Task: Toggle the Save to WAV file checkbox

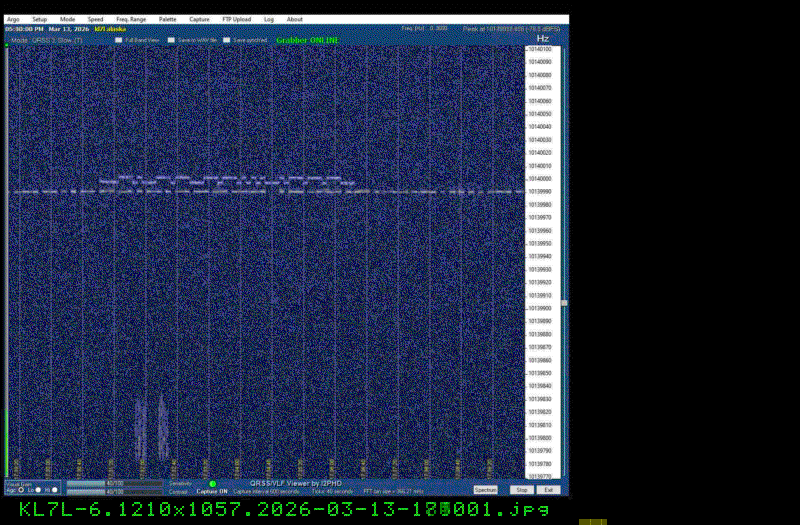Action: coord(171,40)
